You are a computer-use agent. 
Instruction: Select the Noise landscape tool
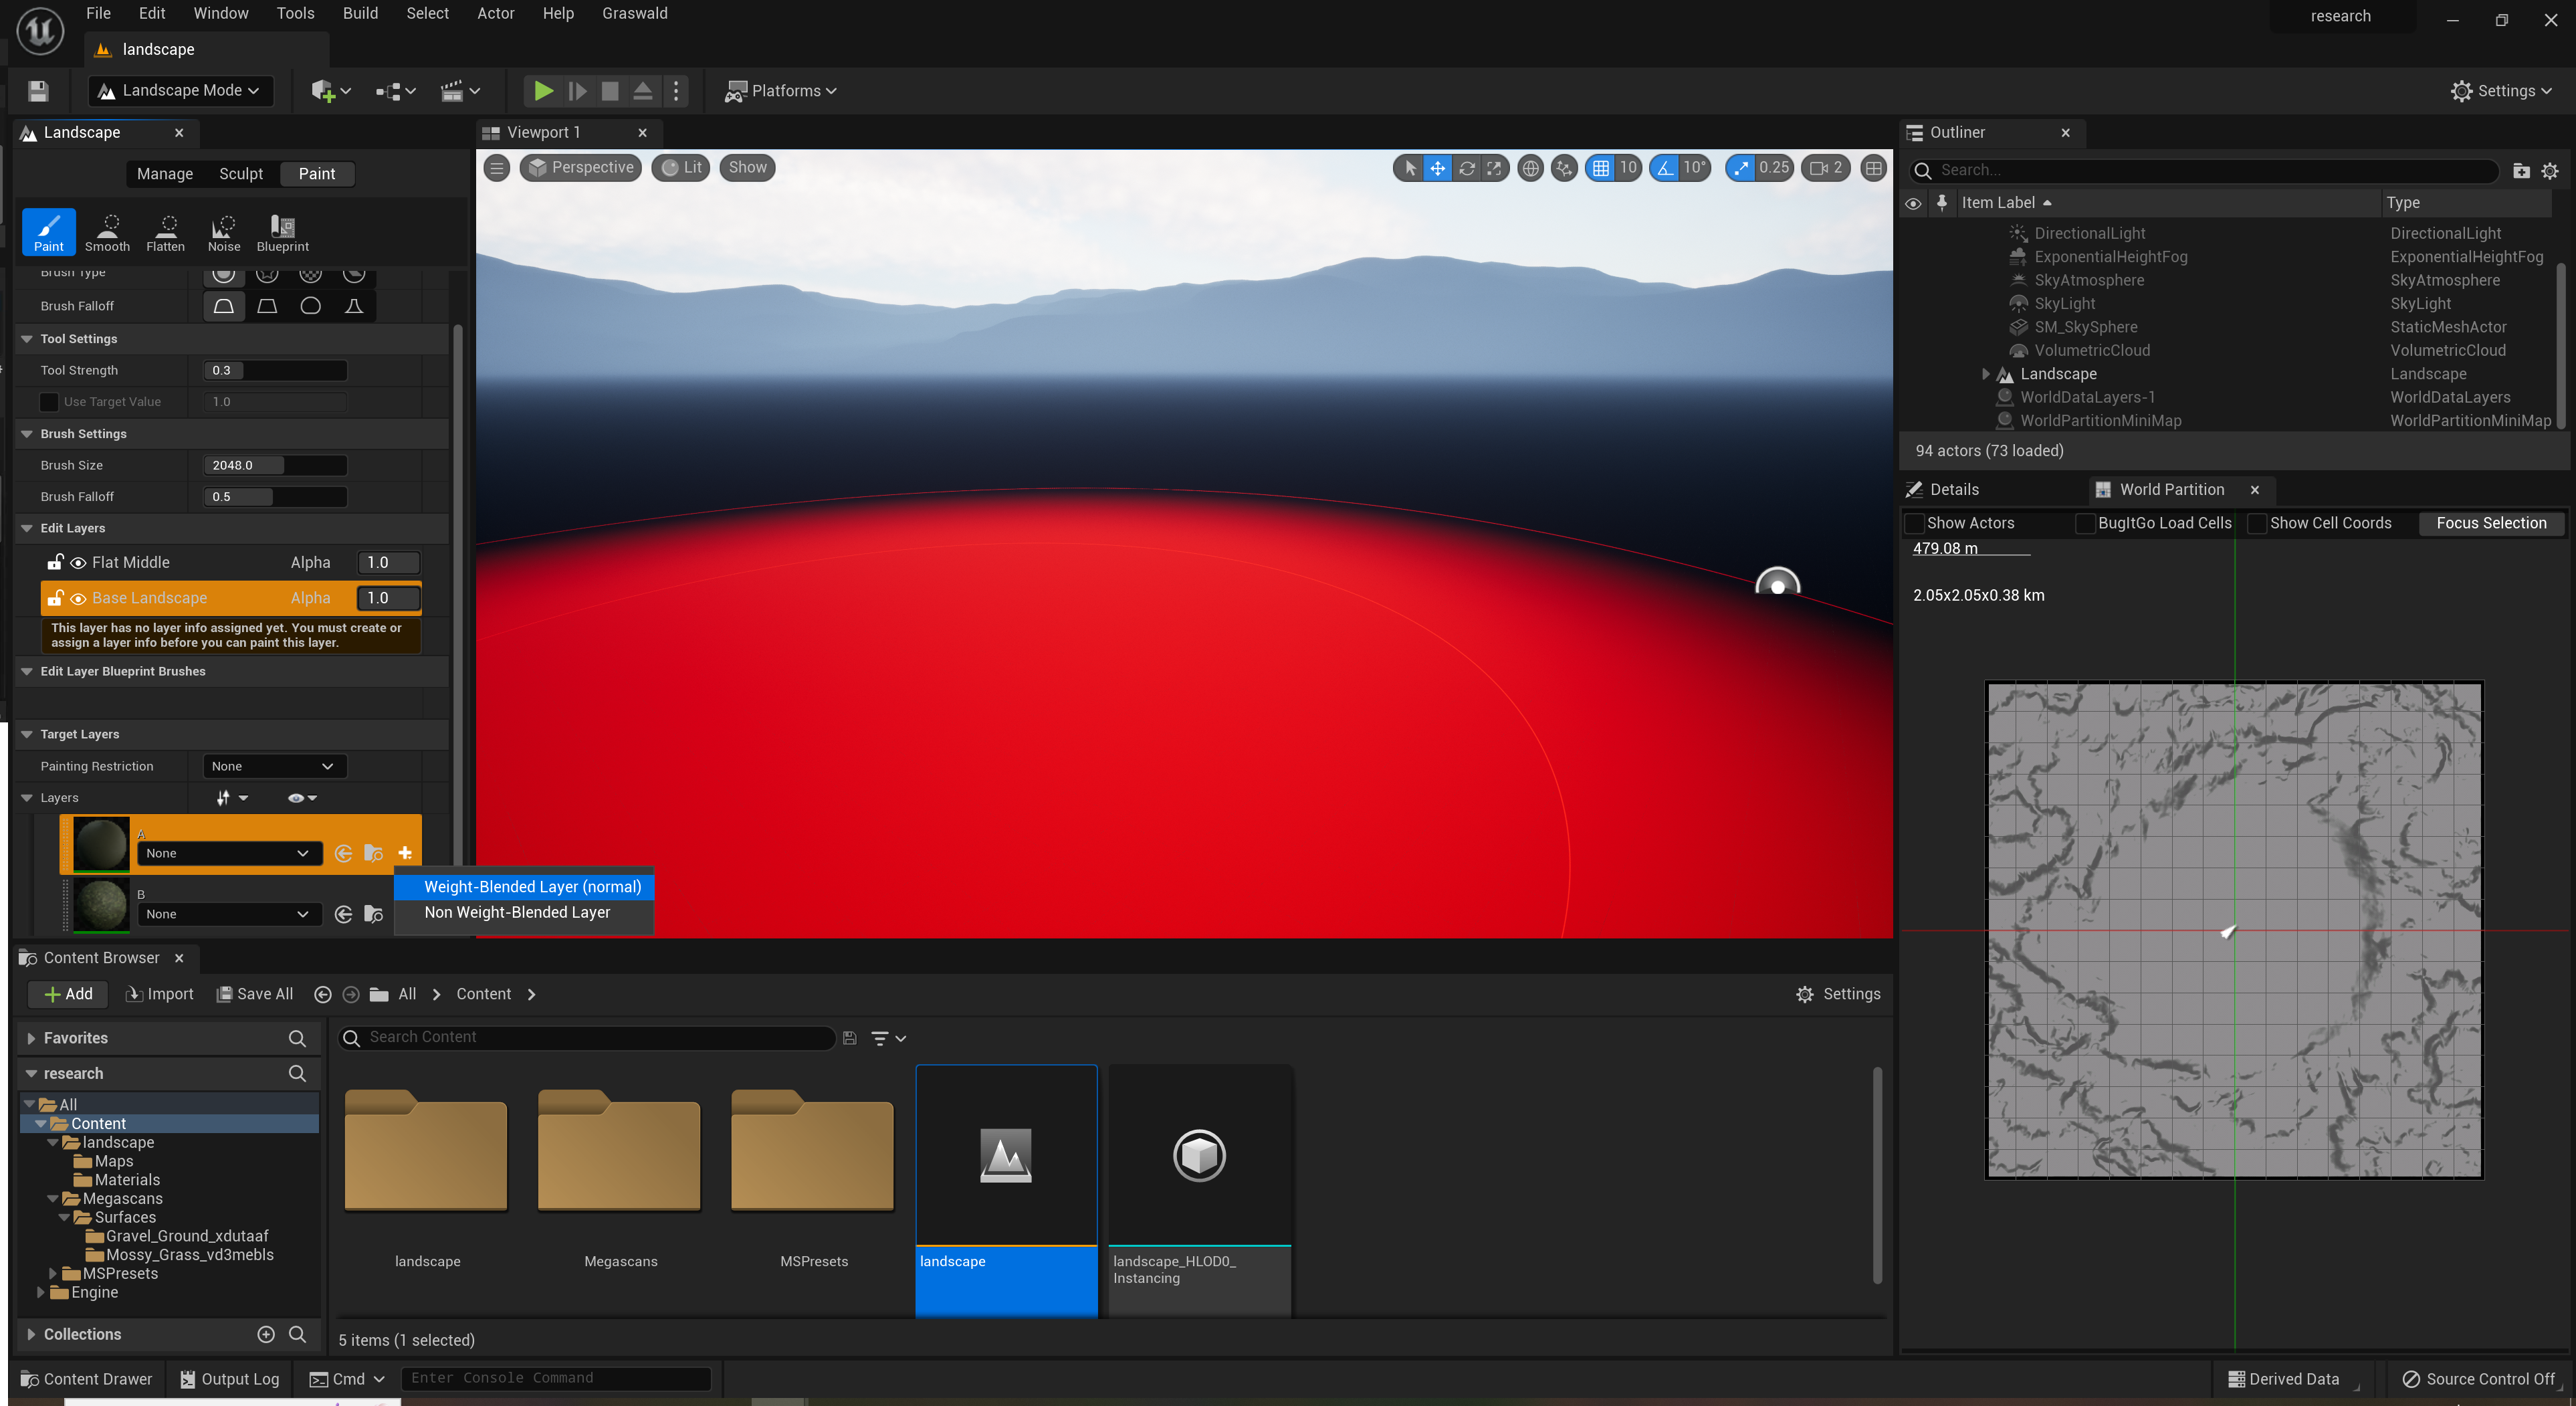click(x=223, y=232)
